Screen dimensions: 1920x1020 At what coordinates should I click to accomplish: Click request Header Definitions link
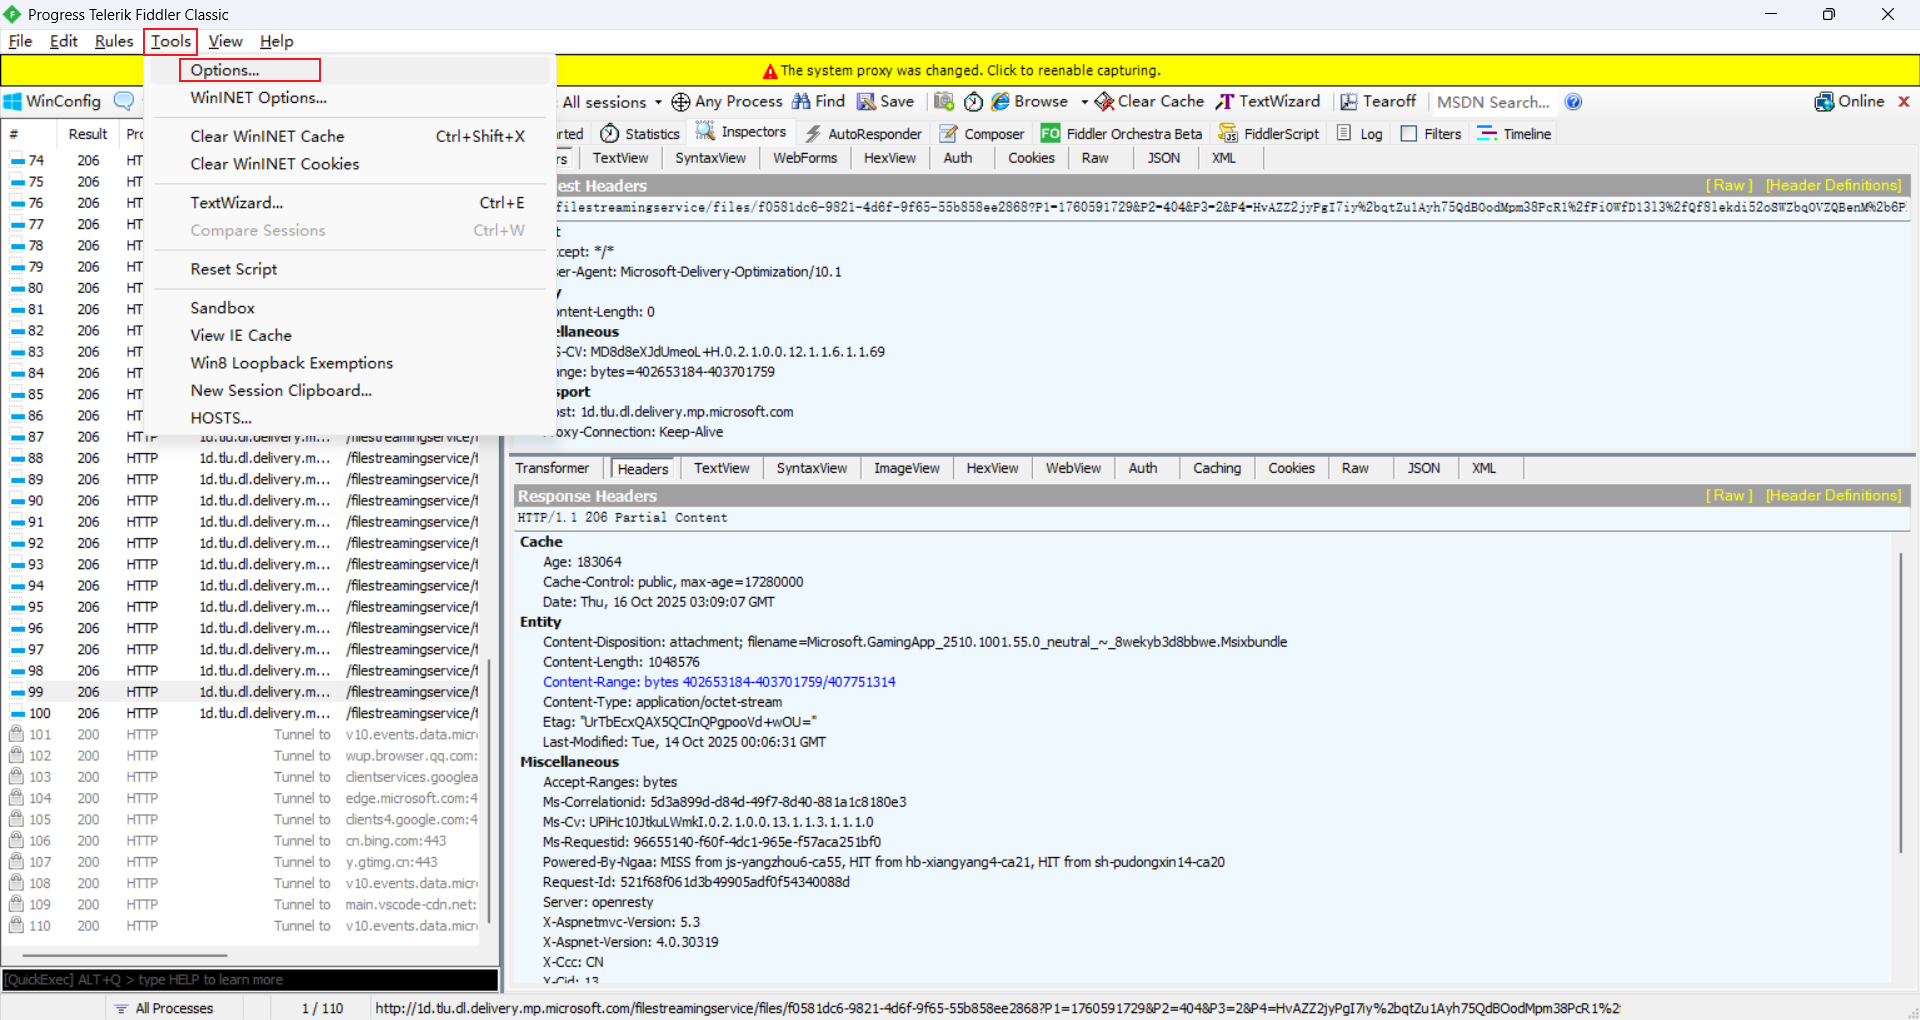click(x=1833, y=186)
